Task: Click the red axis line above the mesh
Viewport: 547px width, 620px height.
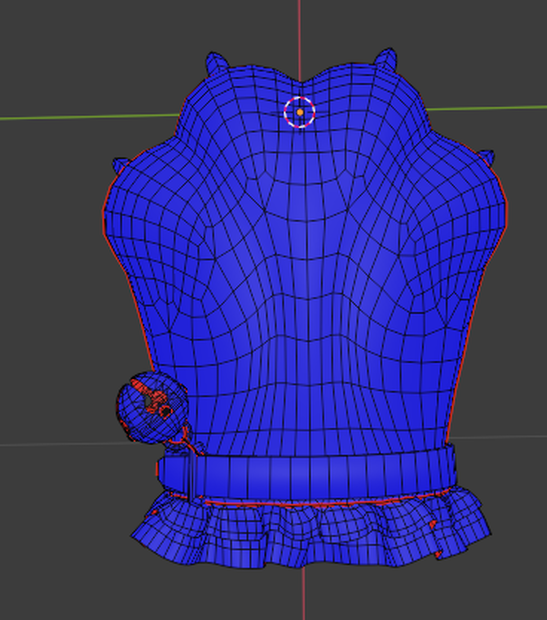Action: pyautogui.click(x=299, y=40)
